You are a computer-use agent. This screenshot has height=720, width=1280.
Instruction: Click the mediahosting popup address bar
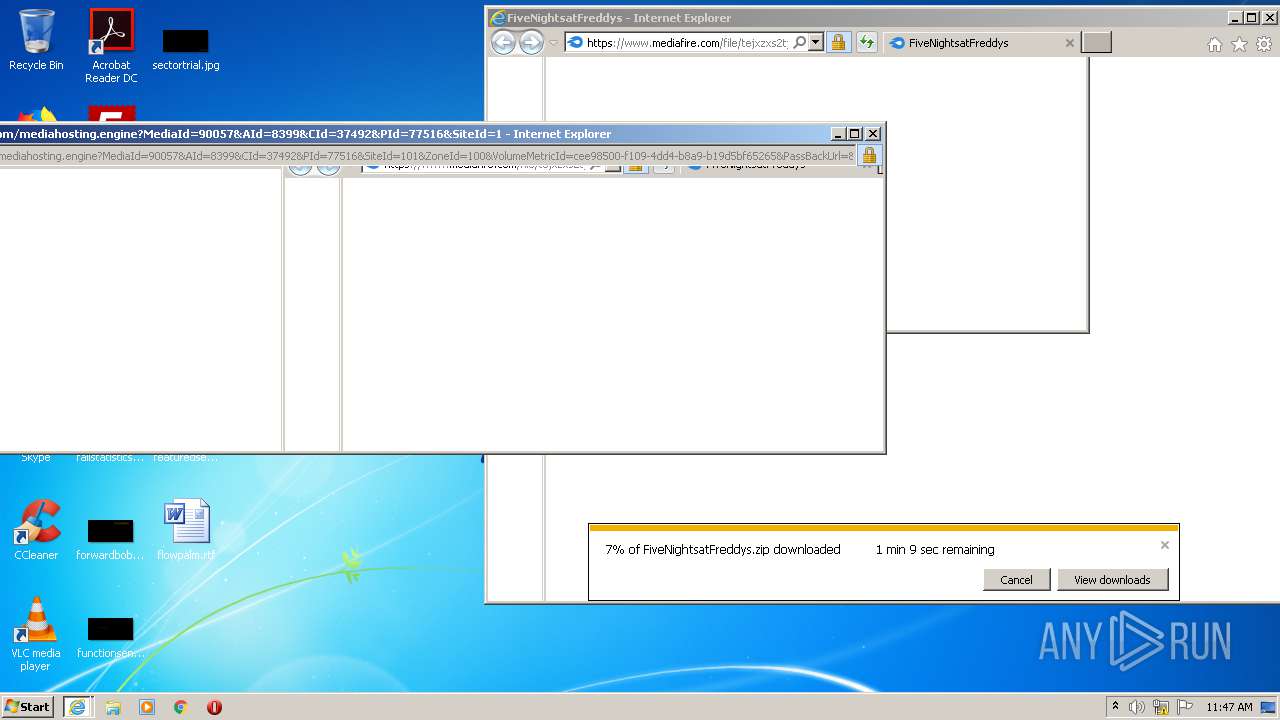pos(427,156)
